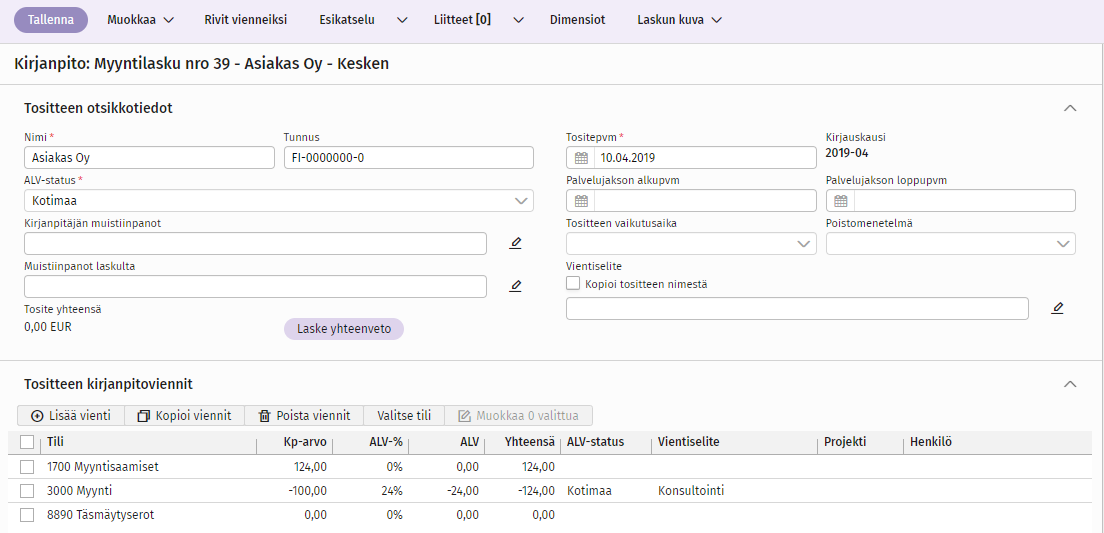The image size is (1104, 533).
Task: Click the Lisää vienti button
Action: click(x=71, y=415)
